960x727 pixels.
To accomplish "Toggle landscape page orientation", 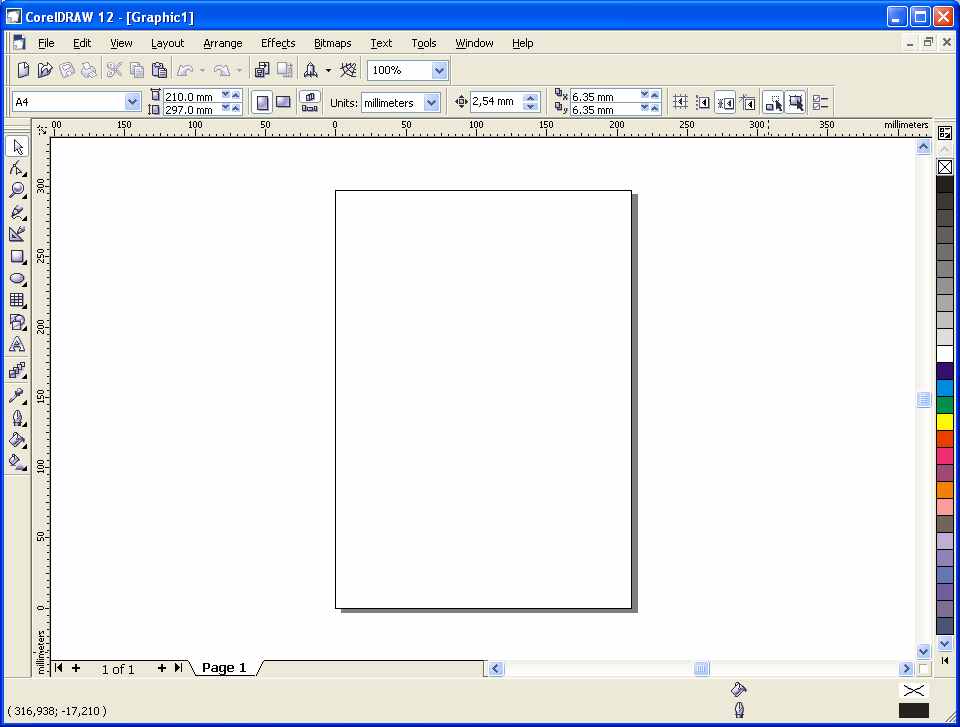I will coord(283,102).
